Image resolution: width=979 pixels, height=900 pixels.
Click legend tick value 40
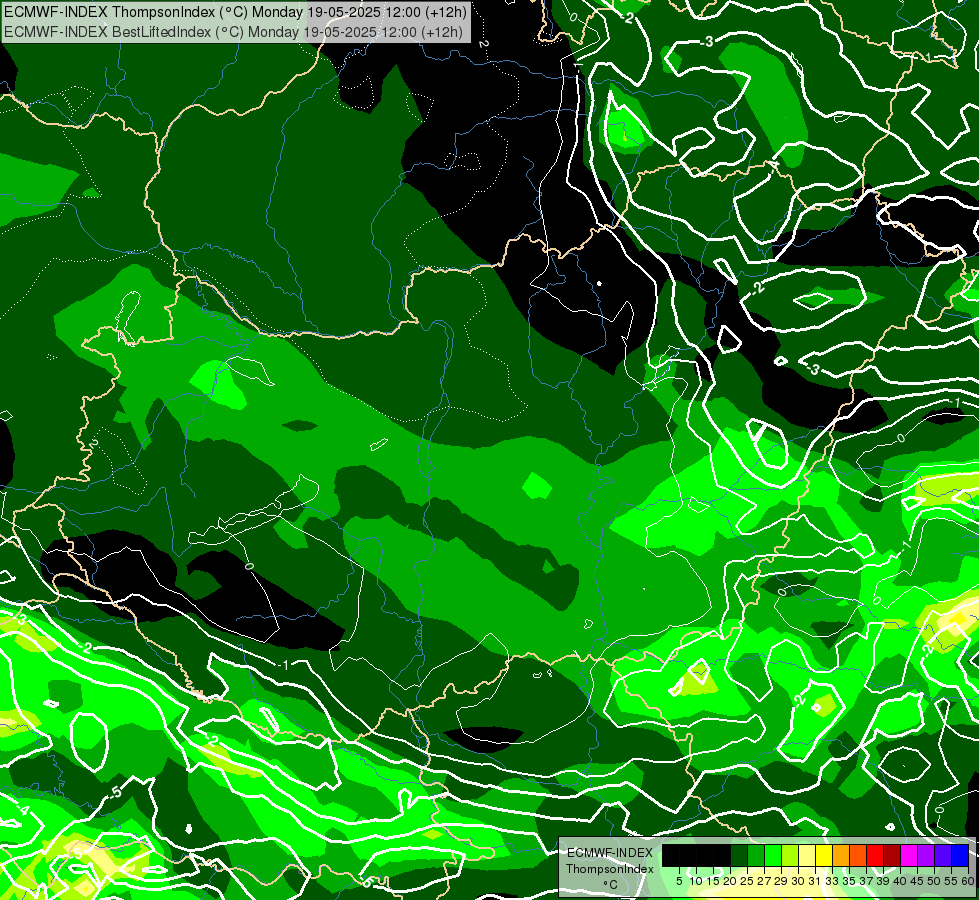coord(900,881)
